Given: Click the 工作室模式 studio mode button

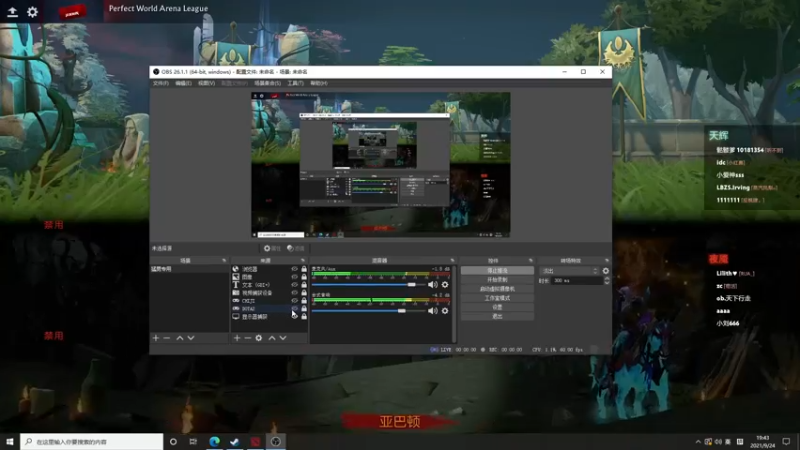Looking at the screenshot, I should click(x=497, y=298).
